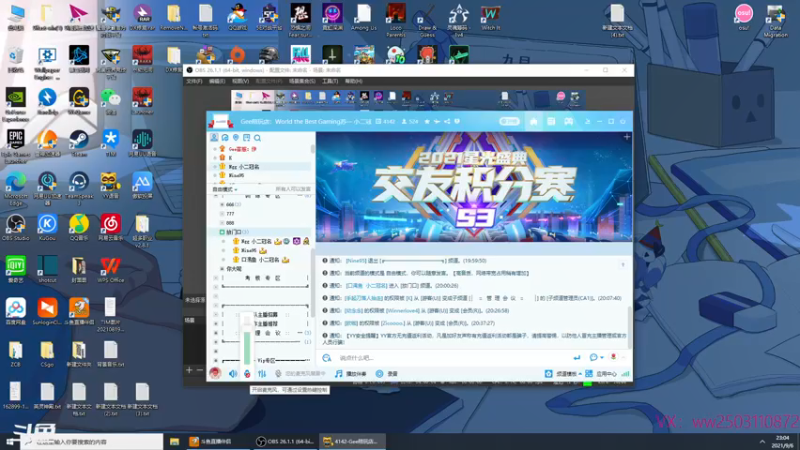Click the speaker volume icon in YY bottom bar
Screen dimensions: 800x450
pyautogui.click(x=233, y=373)
